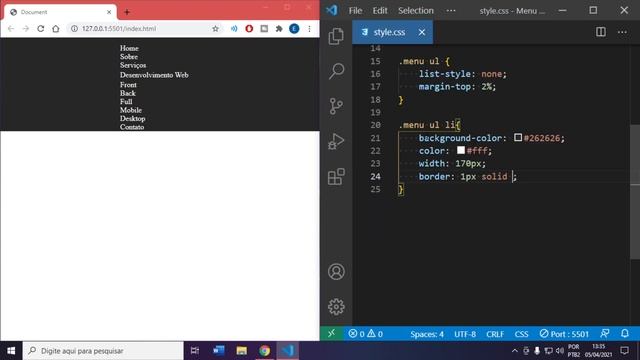Image resolution: width=640 pixels, height=360 pixels.
Task: Switch to Chrome from the taskbar
Action: 264,351
